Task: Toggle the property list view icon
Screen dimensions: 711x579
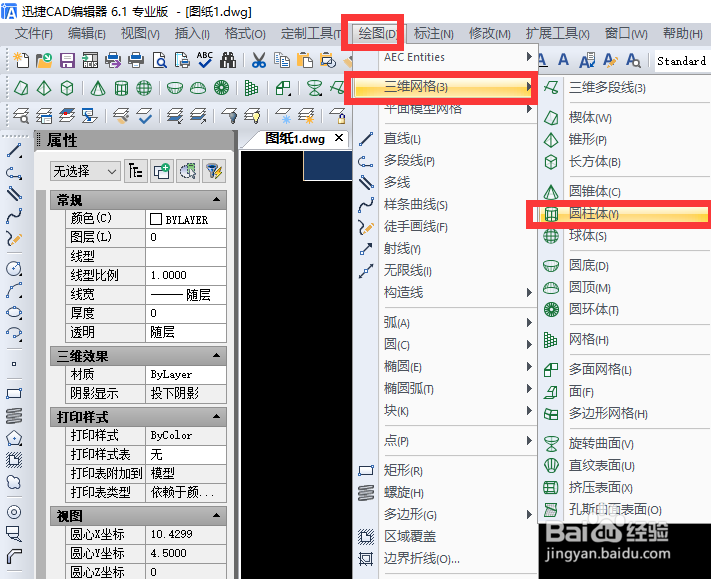Action: pos(136,171)
